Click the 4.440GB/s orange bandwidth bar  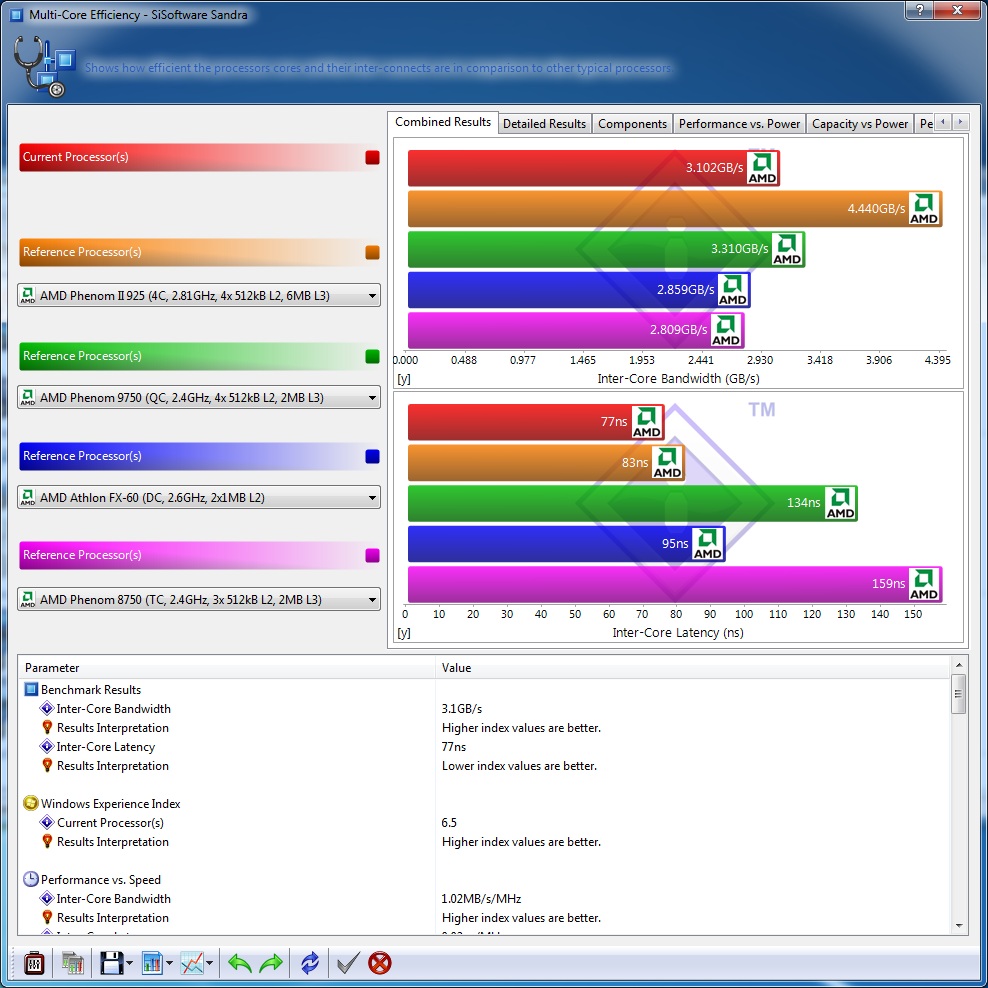pos(675,209)
